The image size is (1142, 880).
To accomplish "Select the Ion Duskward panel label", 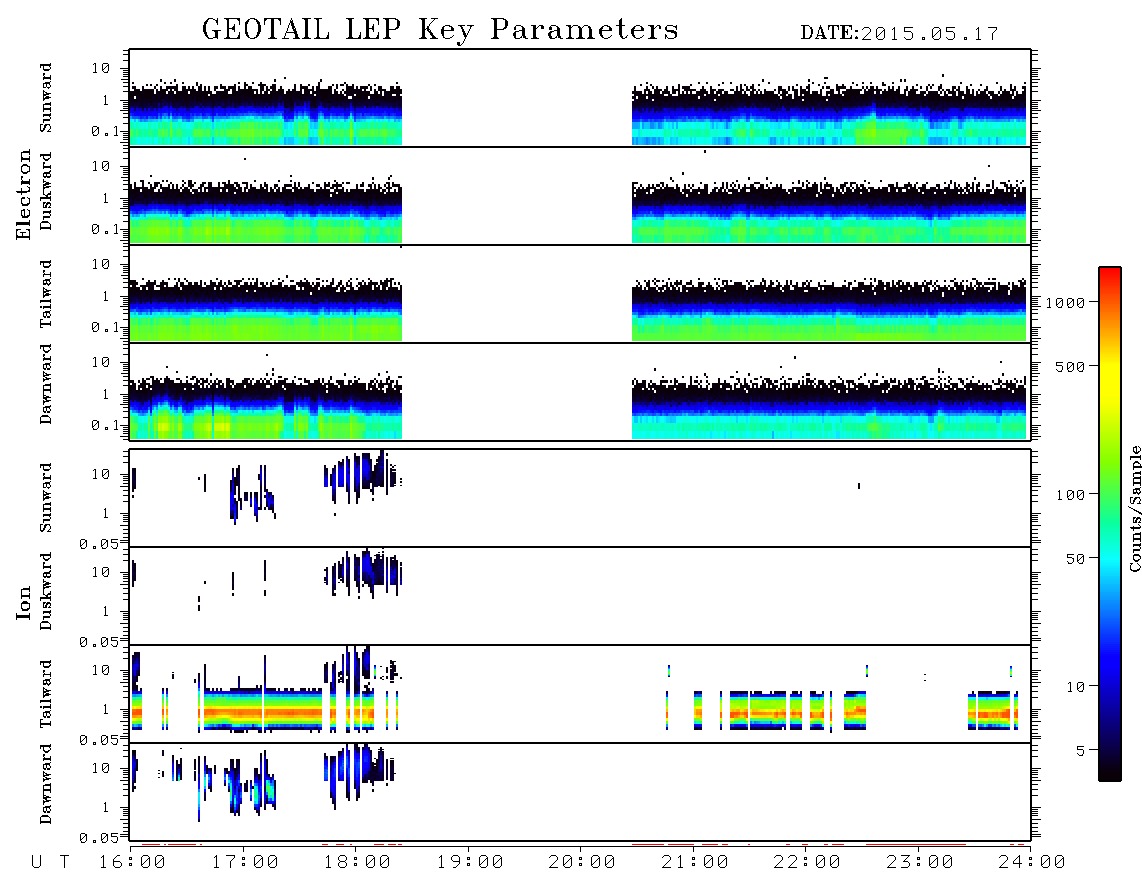I will click(x=46, y=591).
